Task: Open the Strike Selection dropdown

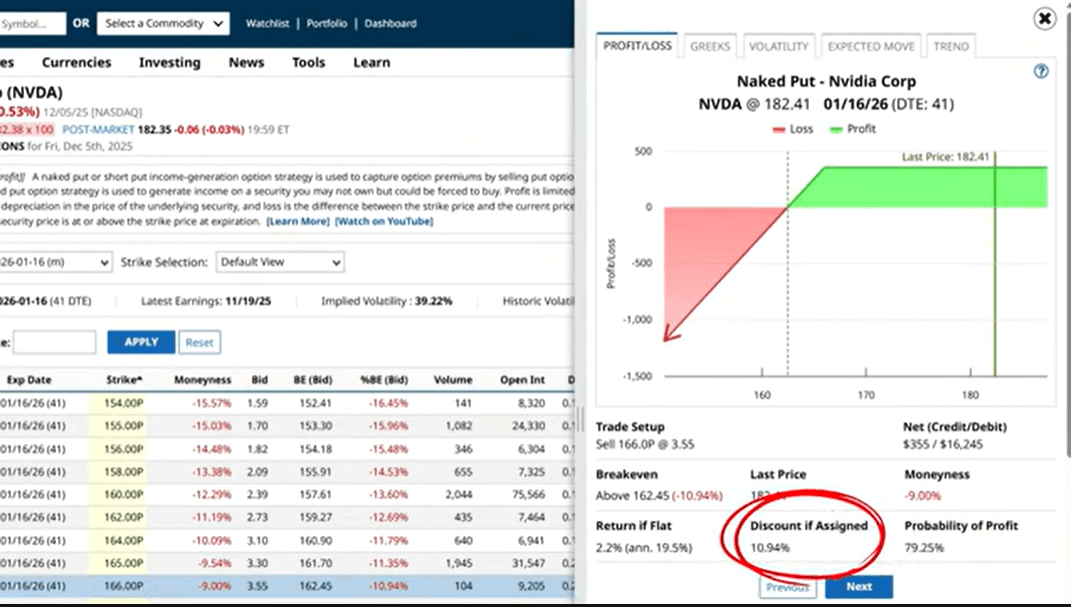Action: 280,261
